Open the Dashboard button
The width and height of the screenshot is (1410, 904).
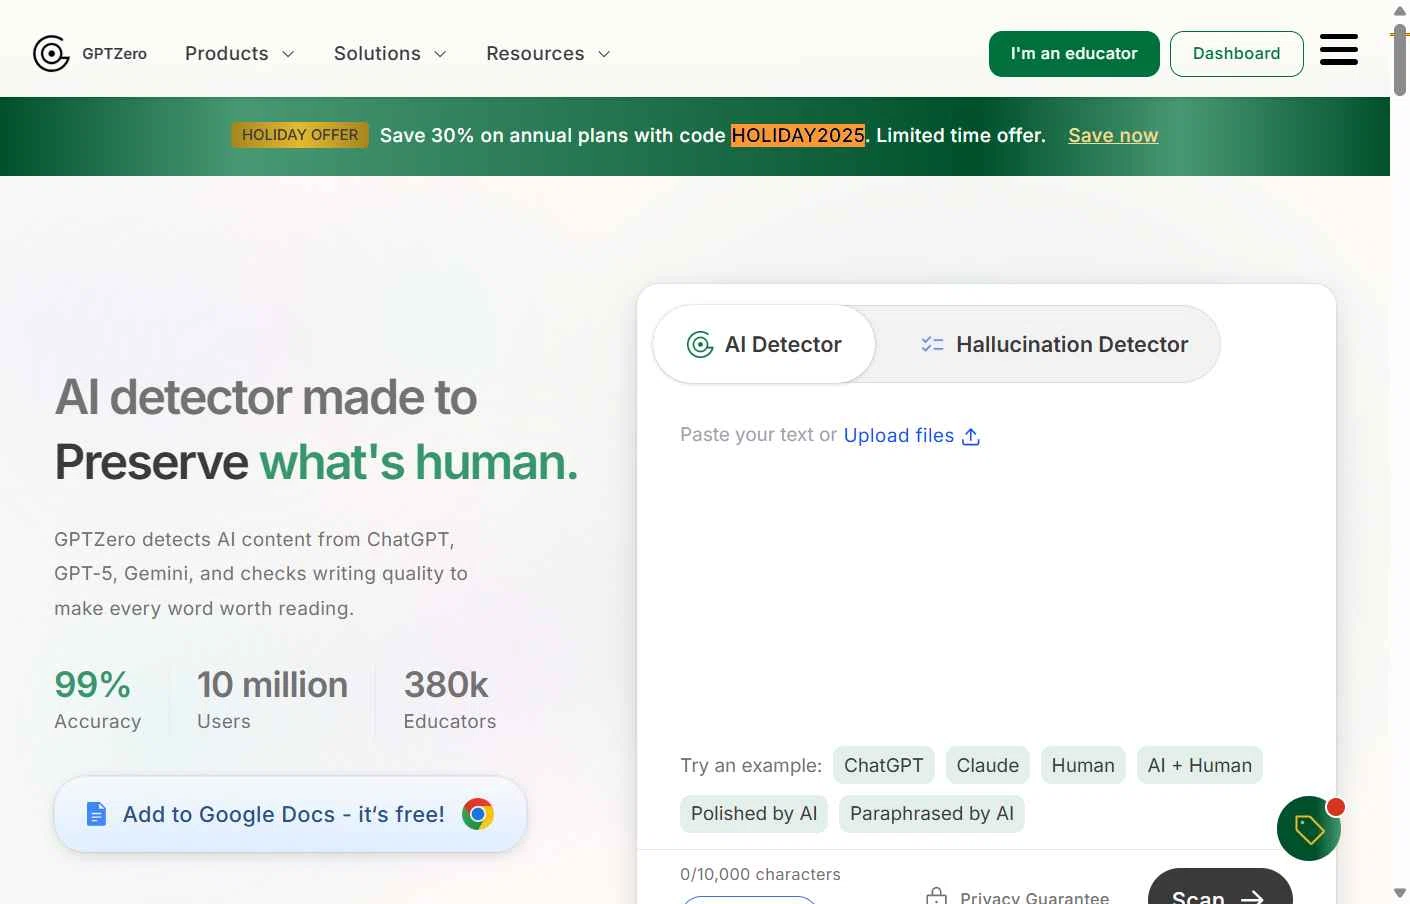[x=1236, y=54]
